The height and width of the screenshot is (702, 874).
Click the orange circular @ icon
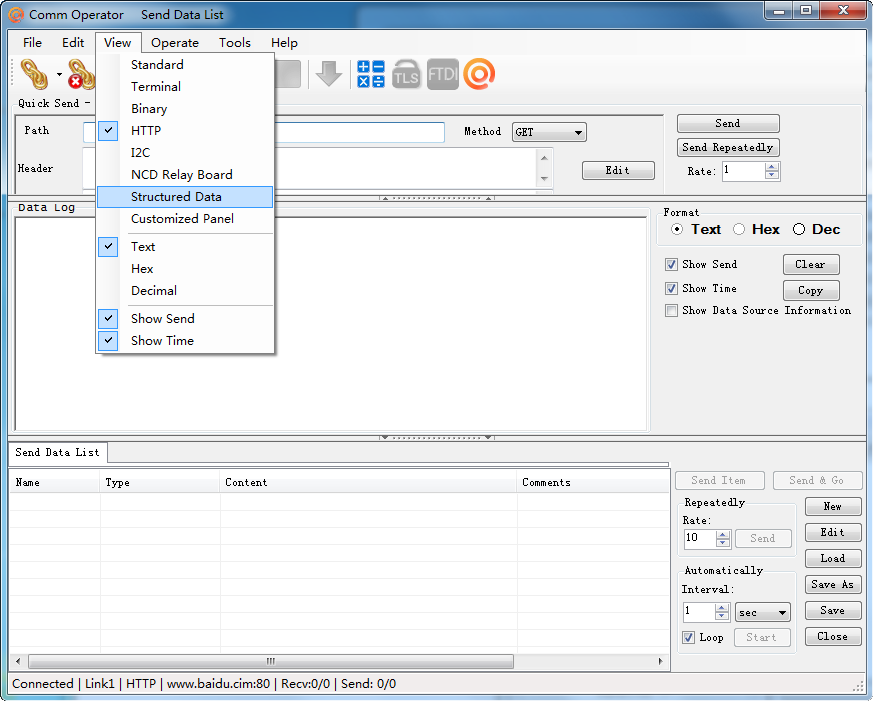(479, 74)
